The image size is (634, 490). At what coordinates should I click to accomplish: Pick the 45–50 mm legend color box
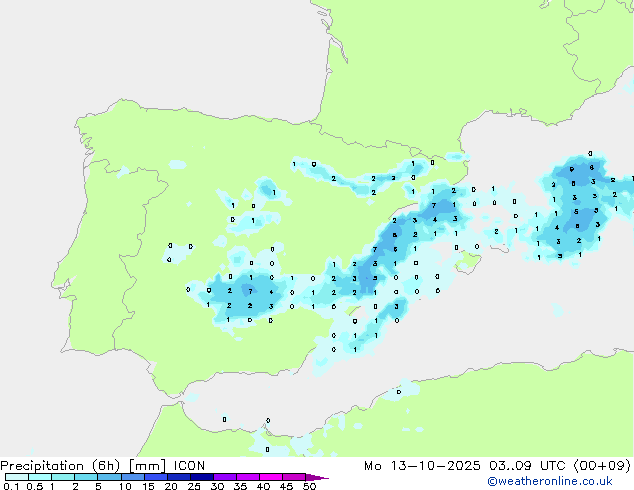coord(294,477)
